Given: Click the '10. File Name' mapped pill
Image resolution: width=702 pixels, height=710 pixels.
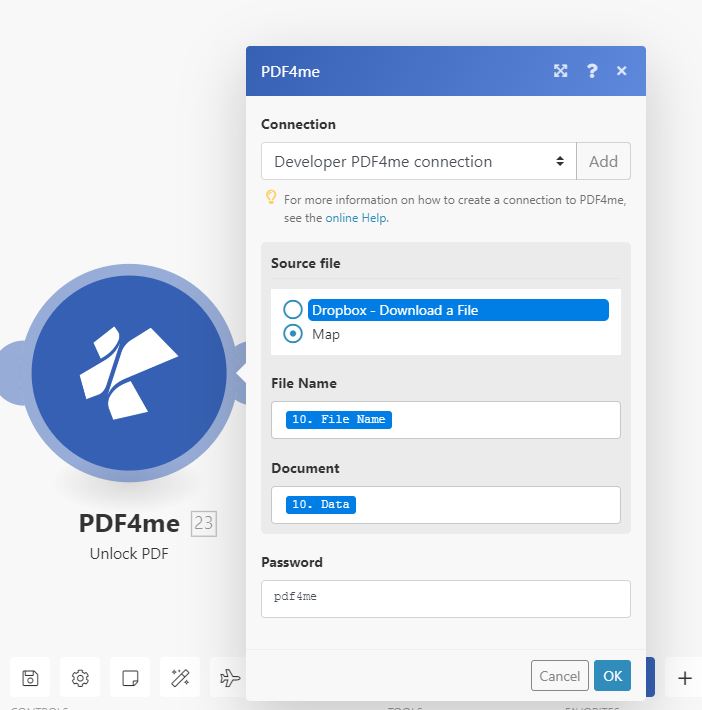Looking at the screenshot, I should [x=339, y=419].
